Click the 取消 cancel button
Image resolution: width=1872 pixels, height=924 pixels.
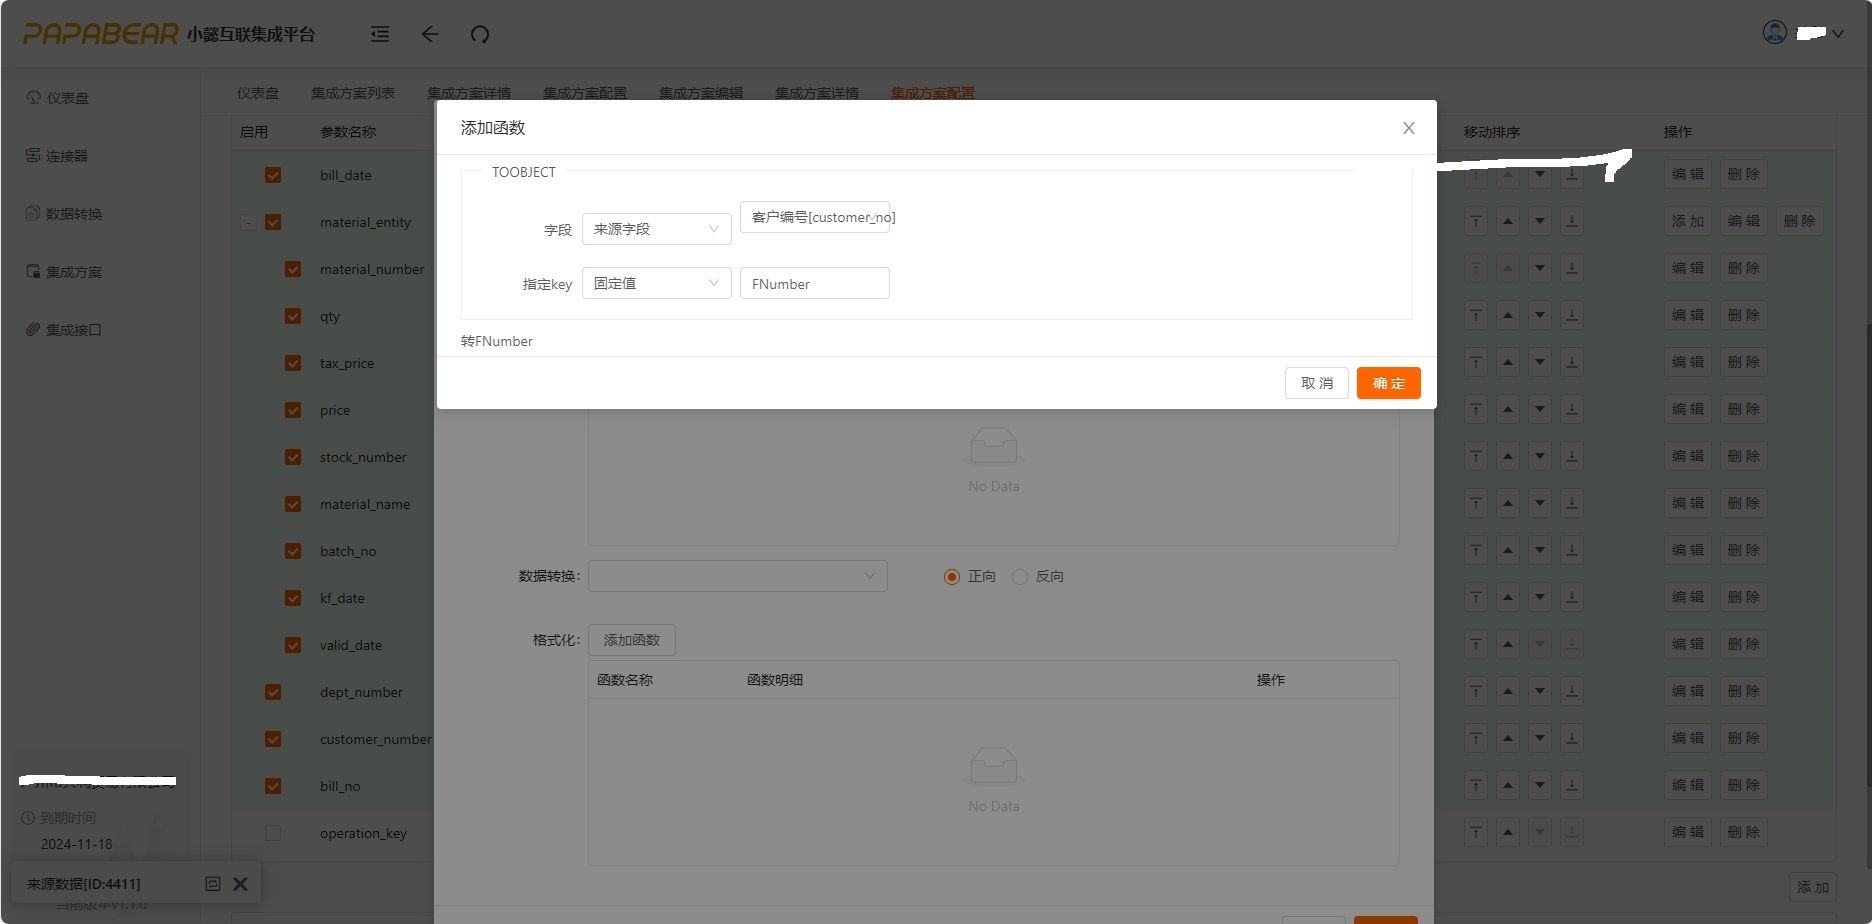tap(1316, 383)
